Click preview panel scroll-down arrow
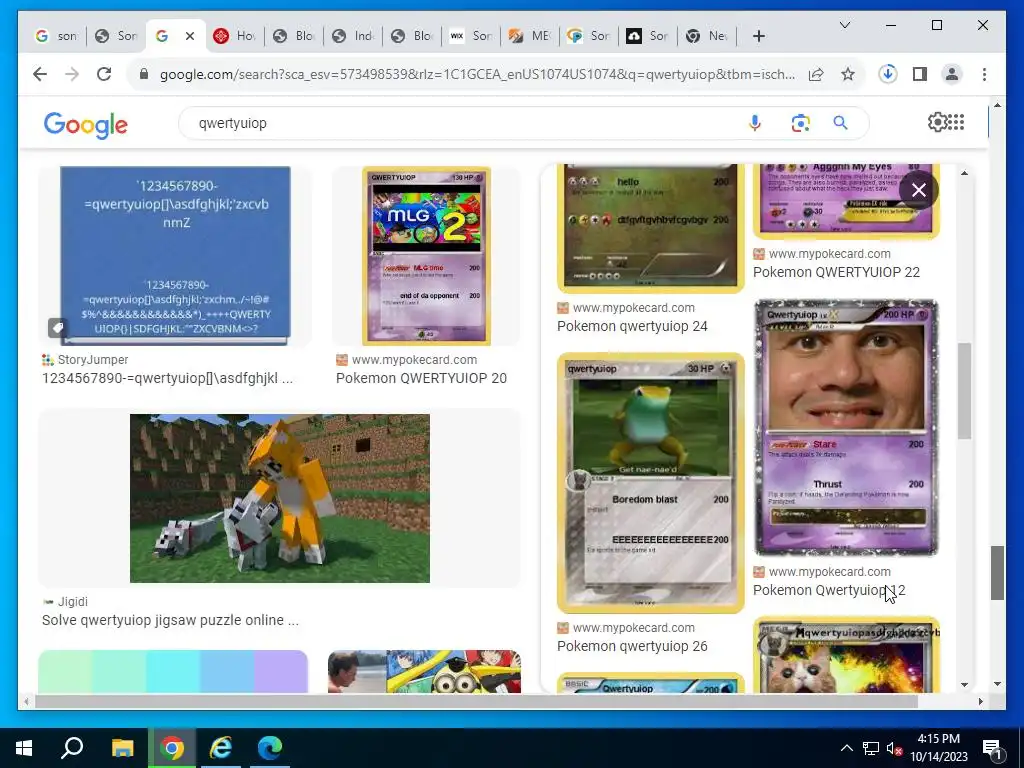The image size is (1024, 768). tap(965, 684)
